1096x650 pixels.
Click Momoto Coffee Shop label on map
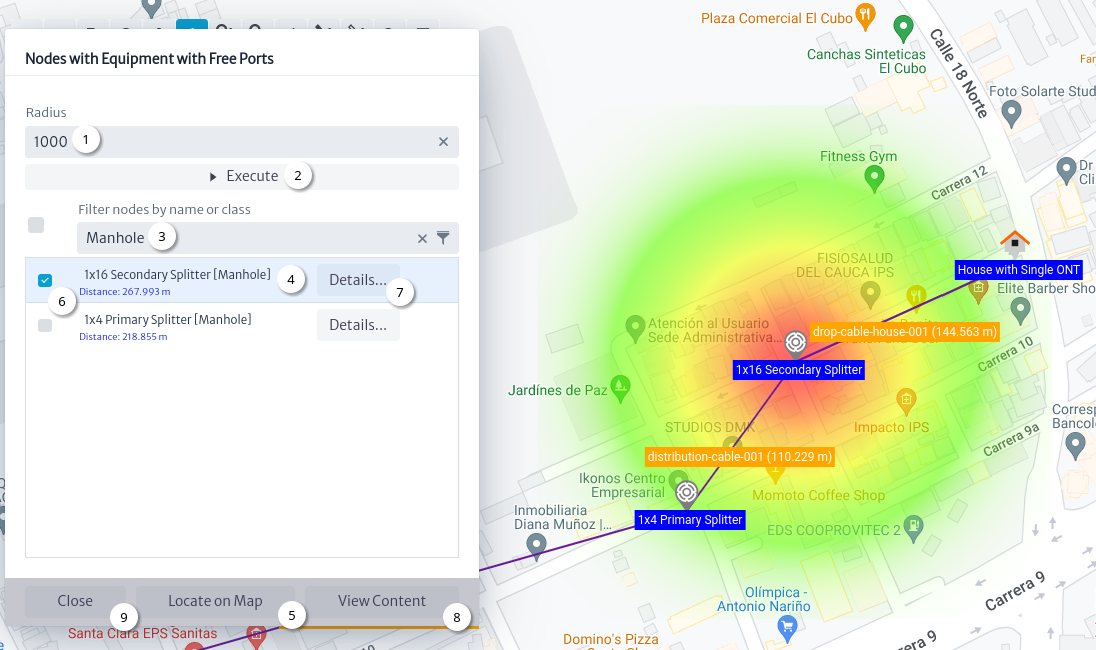pyautogui.click(x=819, y=496)
